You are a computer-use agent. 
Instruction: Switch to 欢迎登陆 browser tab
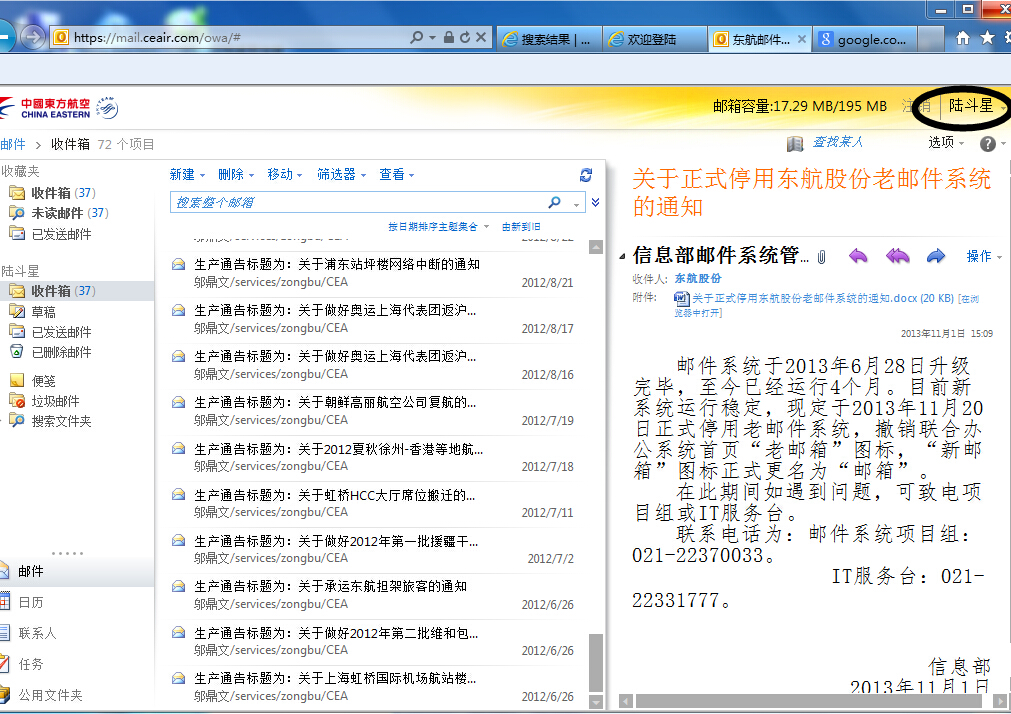(654, 39)
